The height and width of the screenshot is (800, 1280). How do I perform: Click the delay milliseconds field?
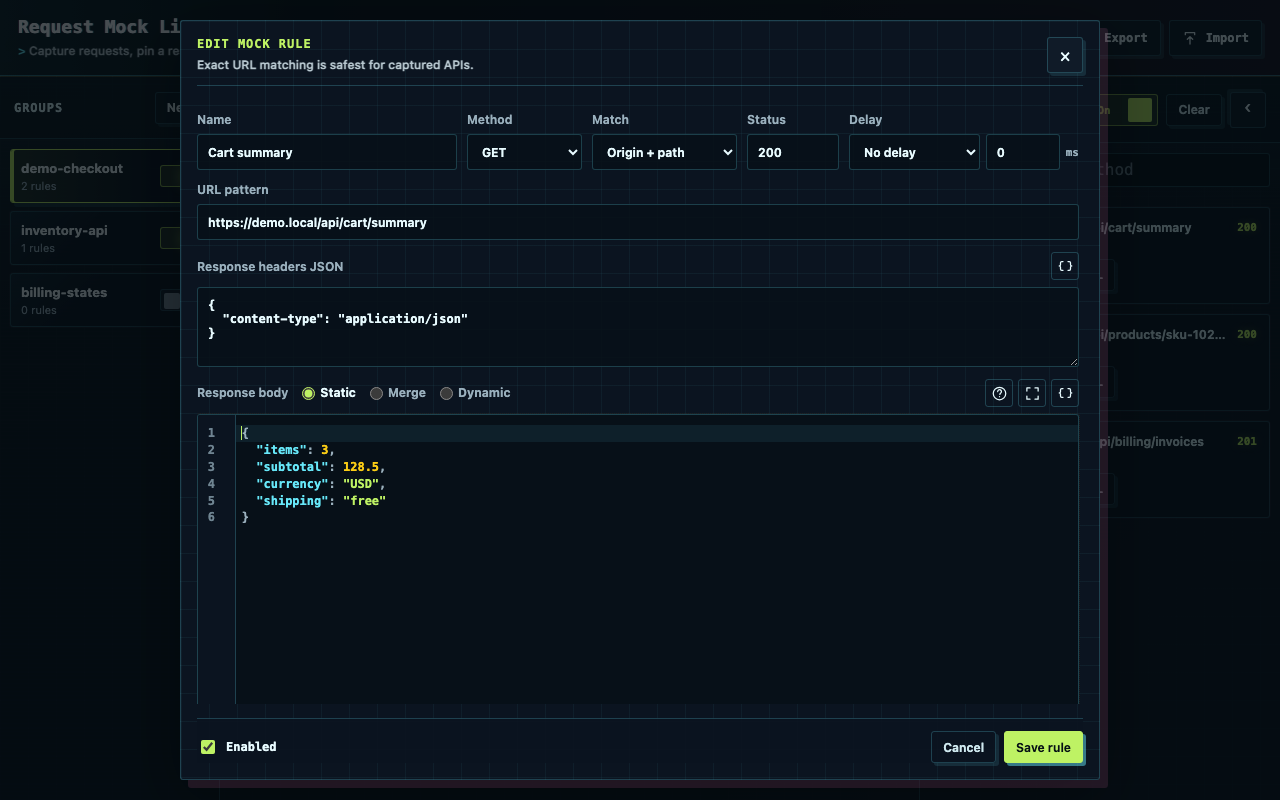1022,152
